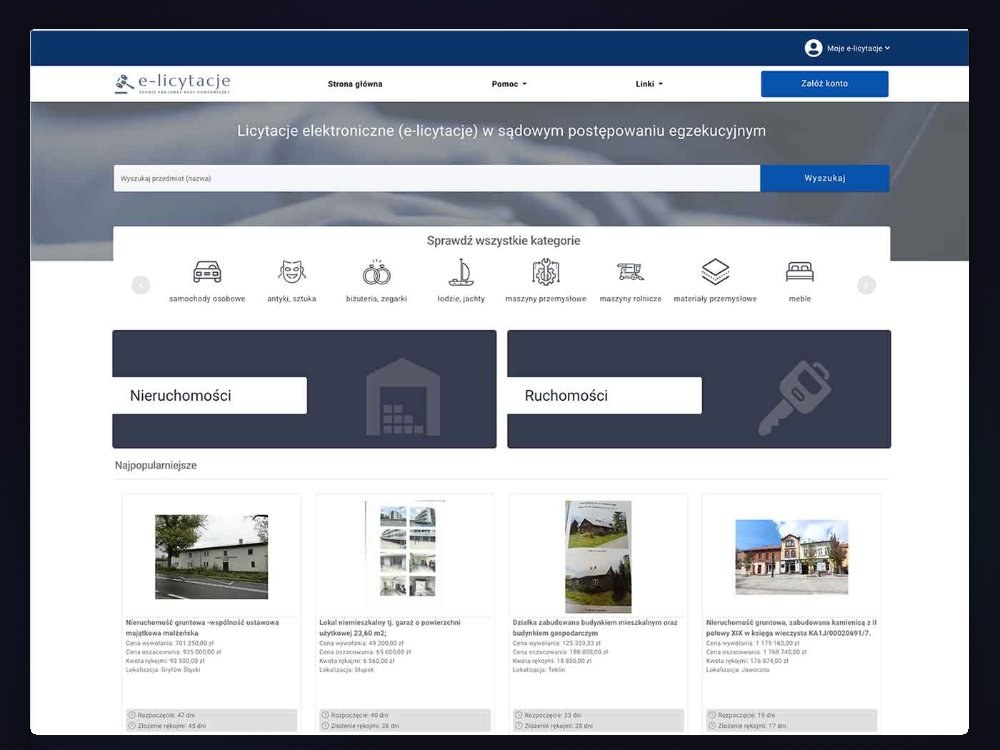Screen dimensions: 1000x750
Task: Open materiały przemysłowe layers icon
Action: [x=715, y=272]
